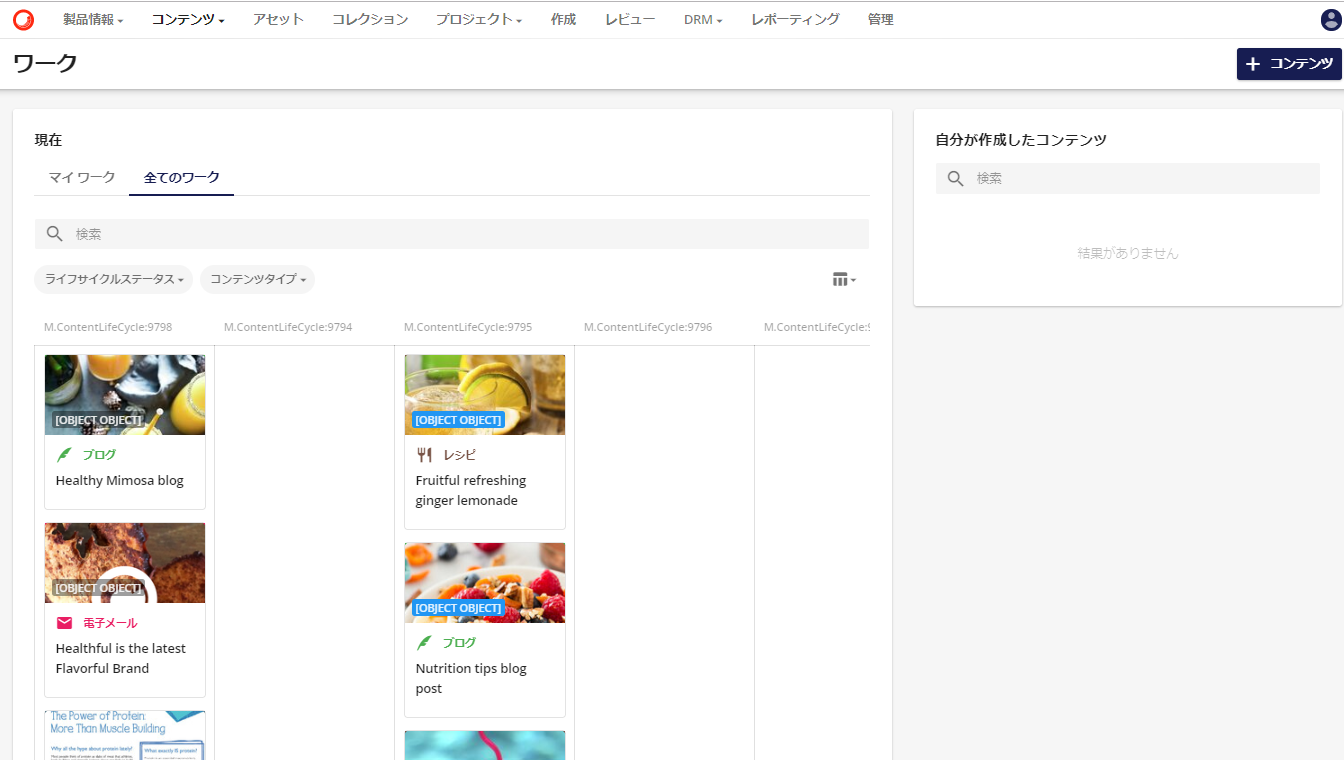Click column header M.ContentLifeCycle:9796
Image resolution: width=1344 pixels, height=760 pixels.
coord(648,327)
